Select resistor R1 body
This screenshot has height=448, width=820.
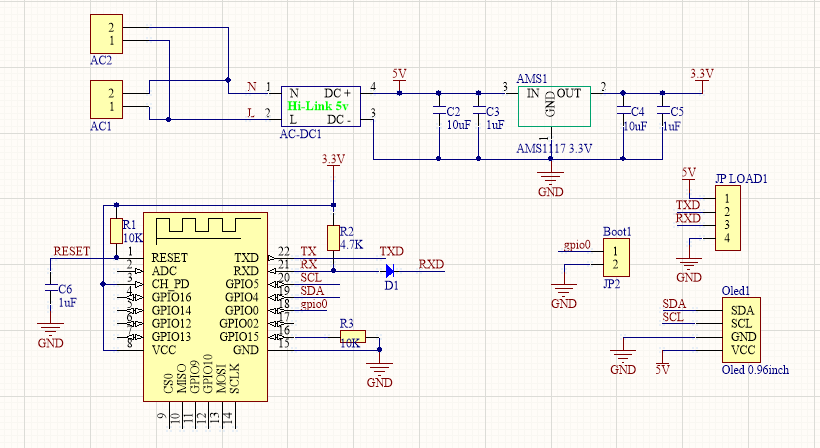(x=116, y=231)
